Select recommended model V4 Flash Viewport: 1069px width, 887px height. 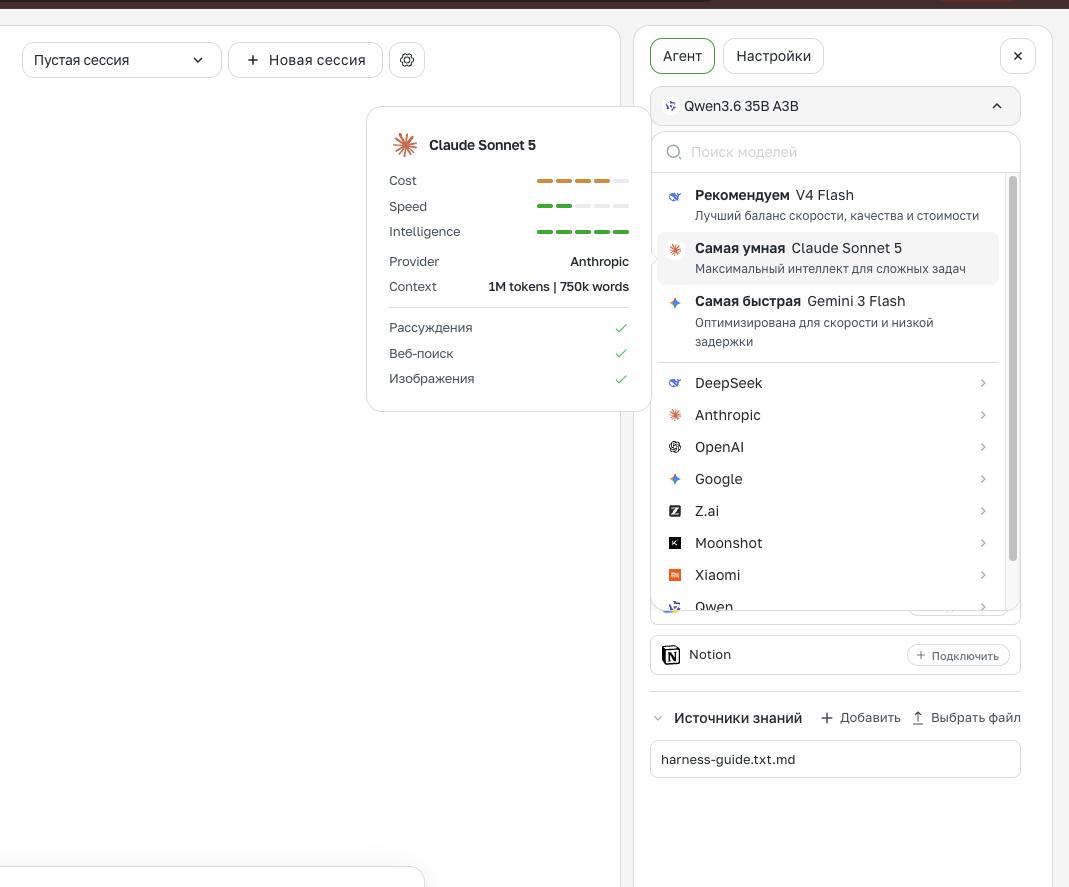click(828, 205)
